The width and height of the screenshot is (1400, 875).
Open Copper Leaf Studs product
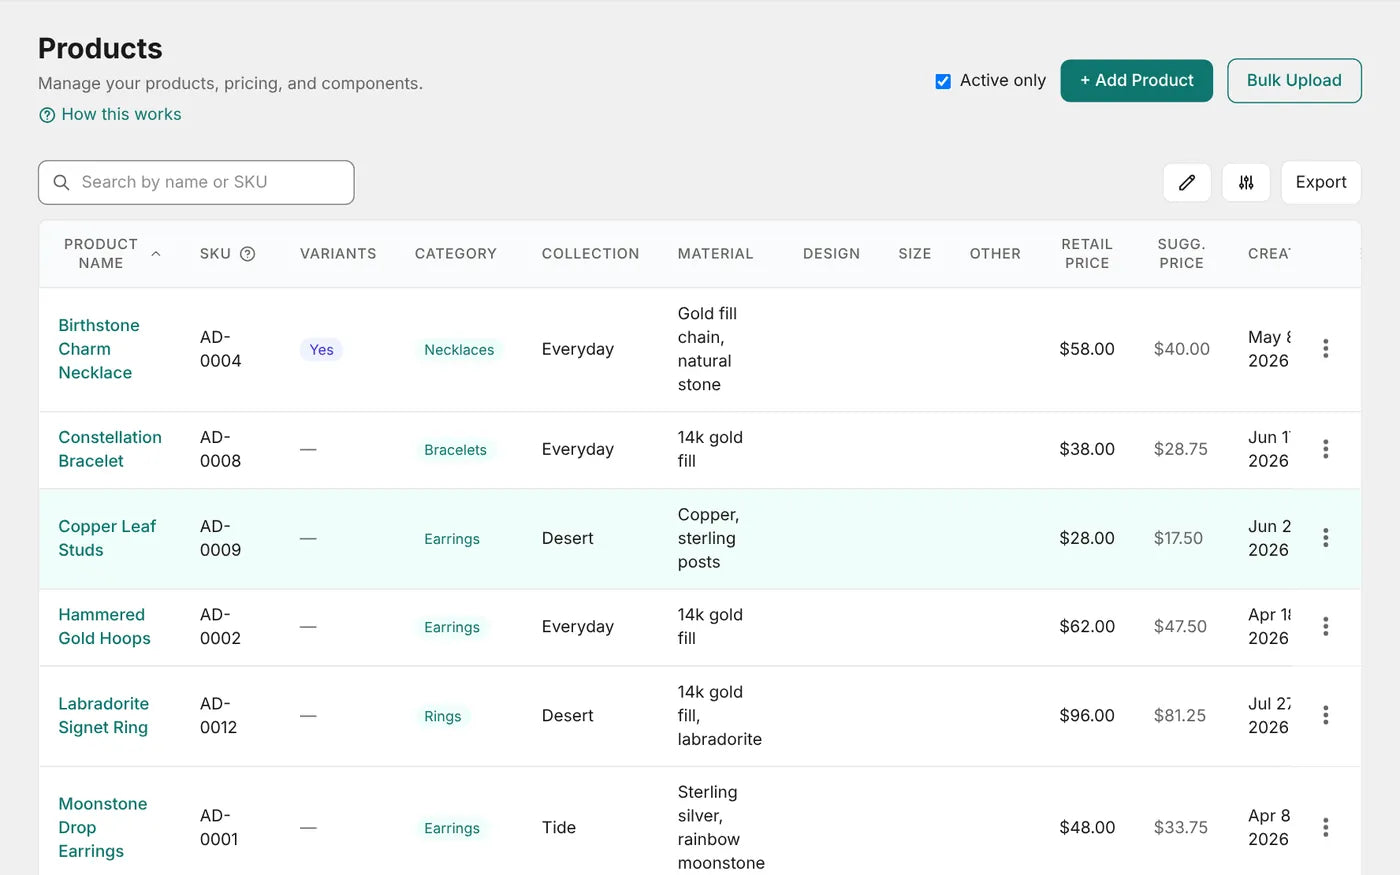(x=107, y=538)
